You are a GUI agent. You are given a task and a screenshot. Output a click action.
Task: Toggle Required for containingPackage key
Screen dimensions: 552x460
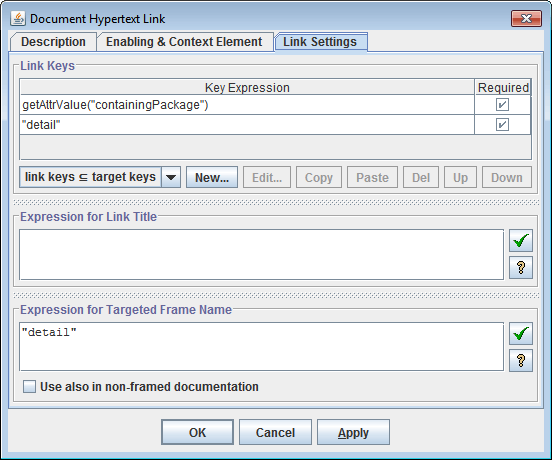coord(502,105)
